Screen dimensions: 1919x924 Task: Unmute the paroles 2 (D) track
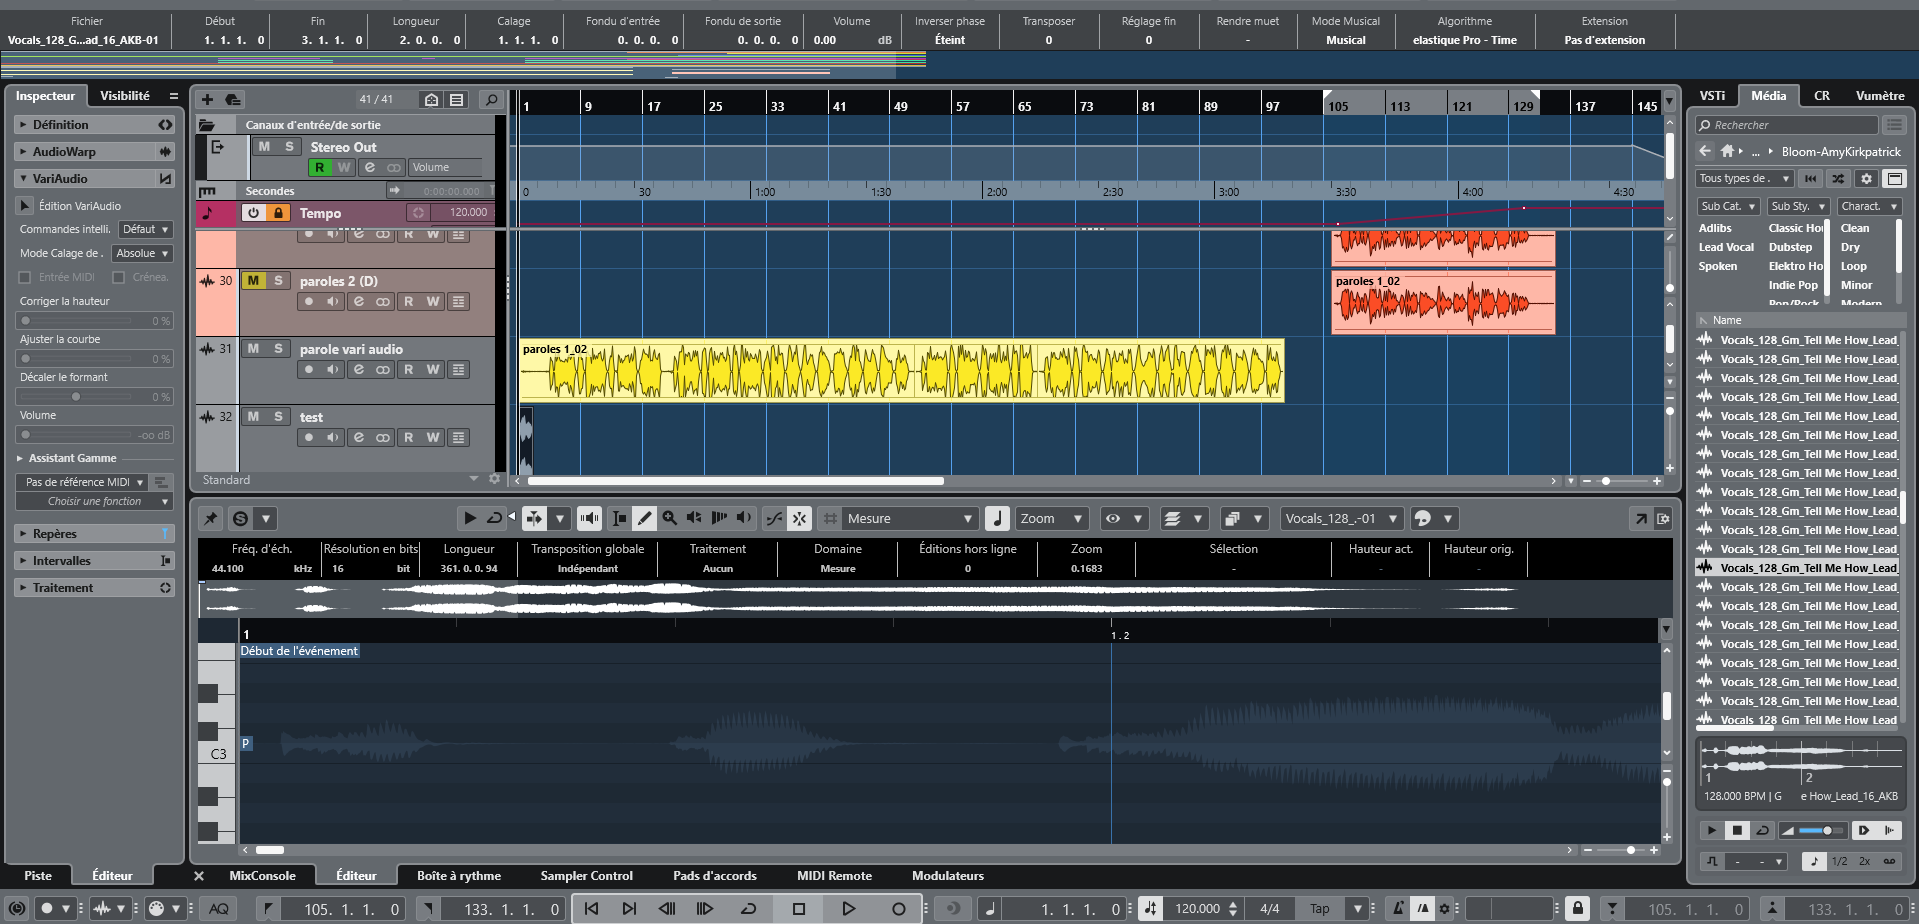254,281
